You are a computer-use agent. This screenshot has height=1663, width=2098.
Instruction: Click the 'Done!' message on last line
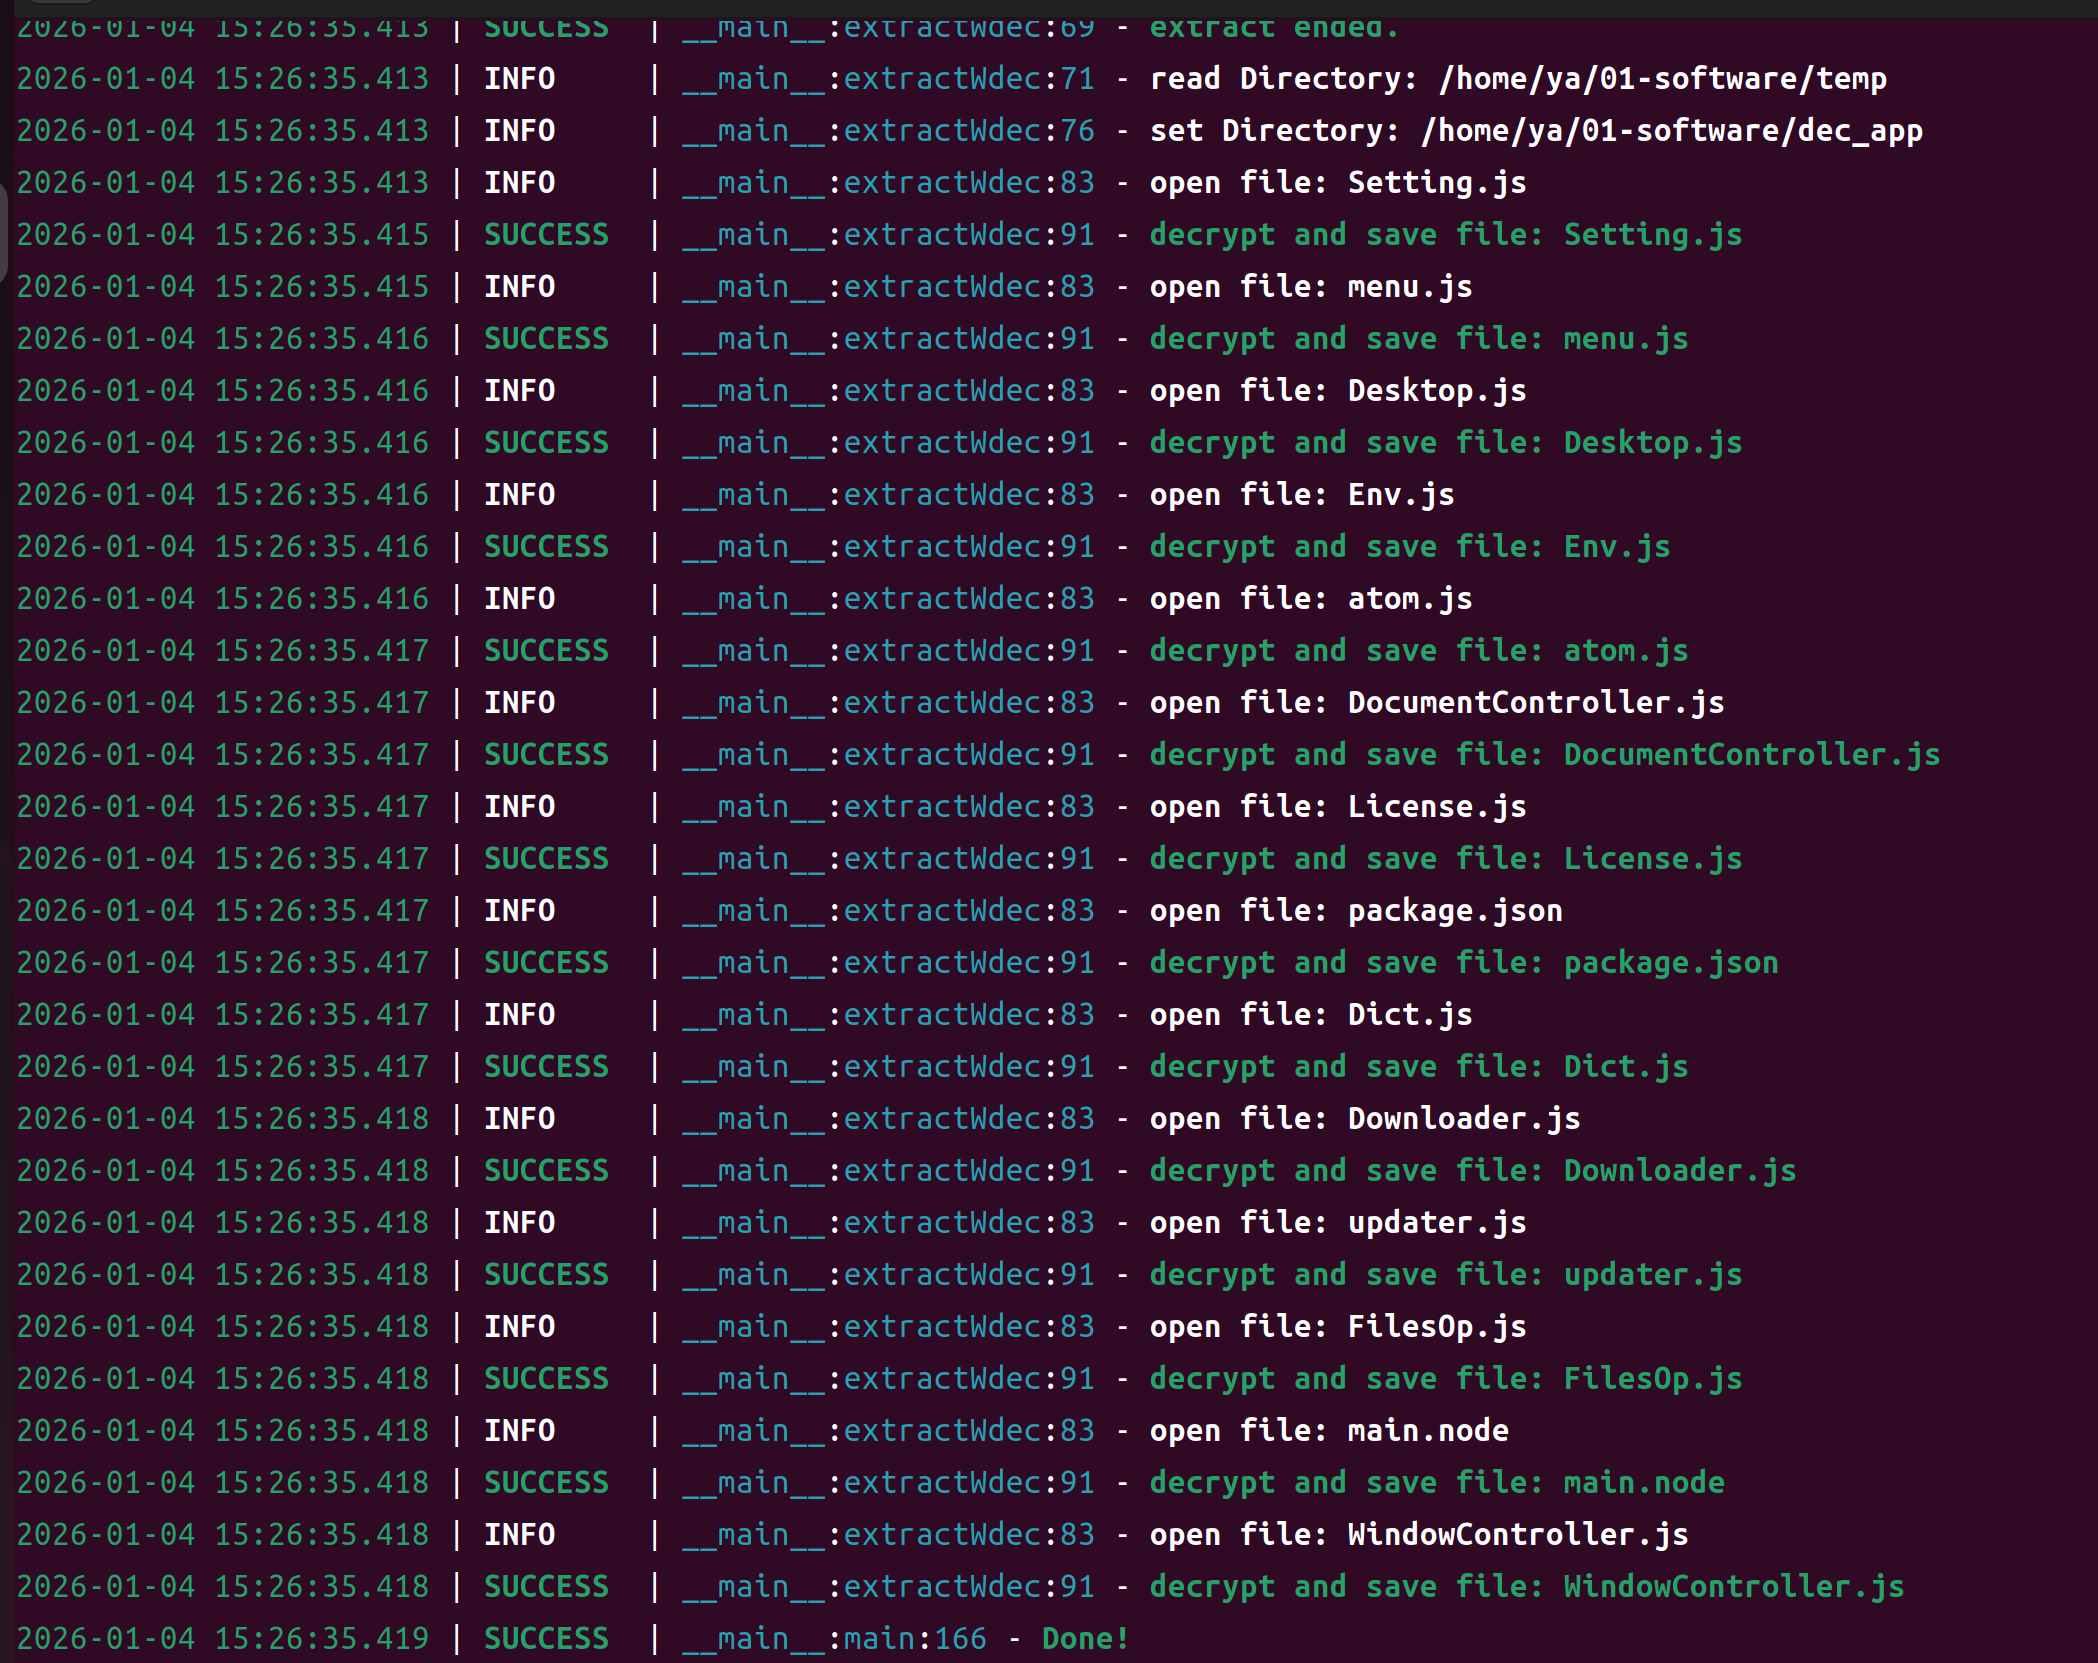[x=1085, y=1639]
